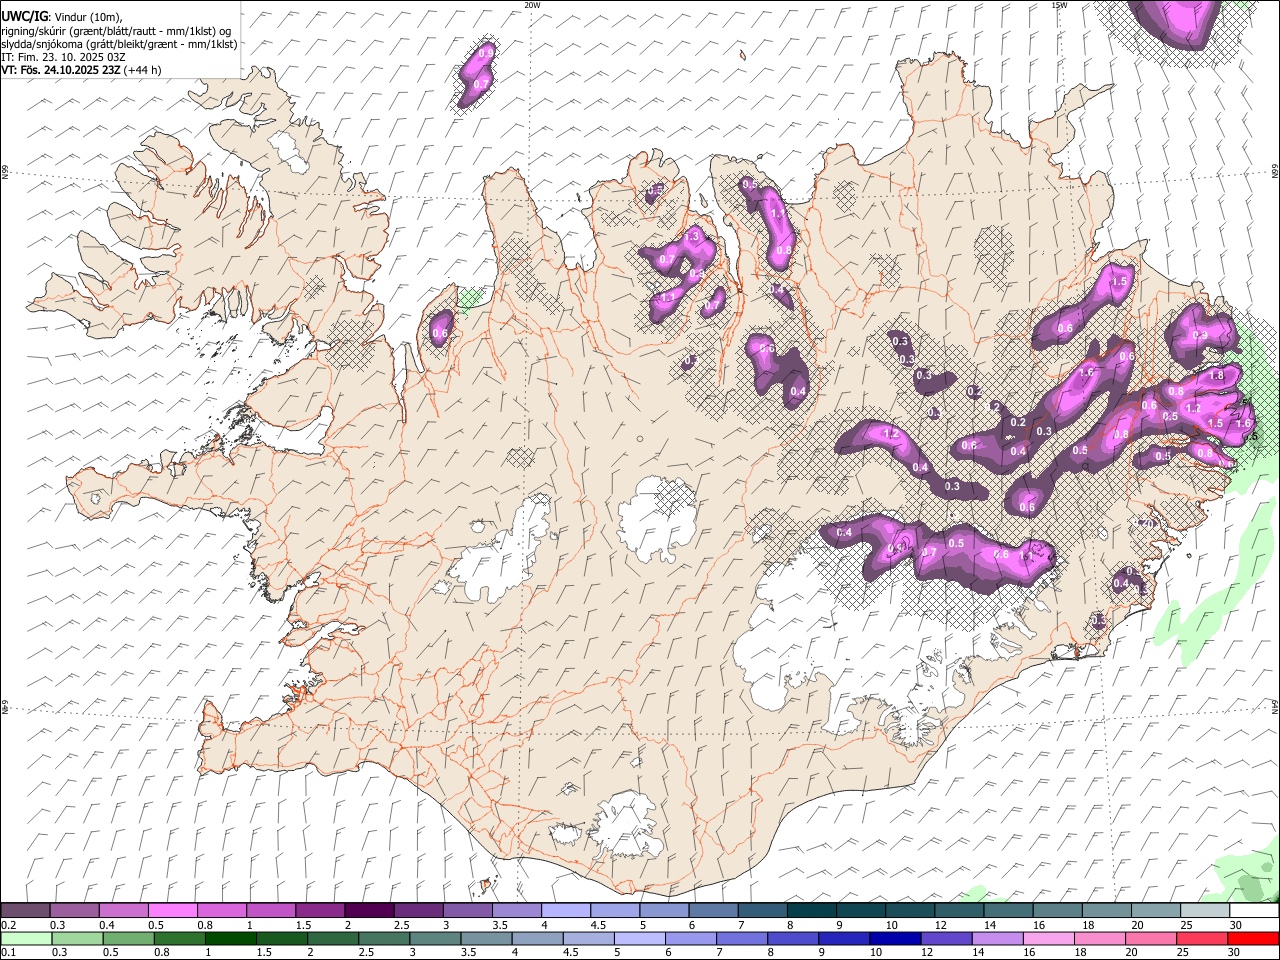Click bottom legend swatch between 3 and 3.5
The width and height of the screenshot is (1280, 960).
(434, 938)
